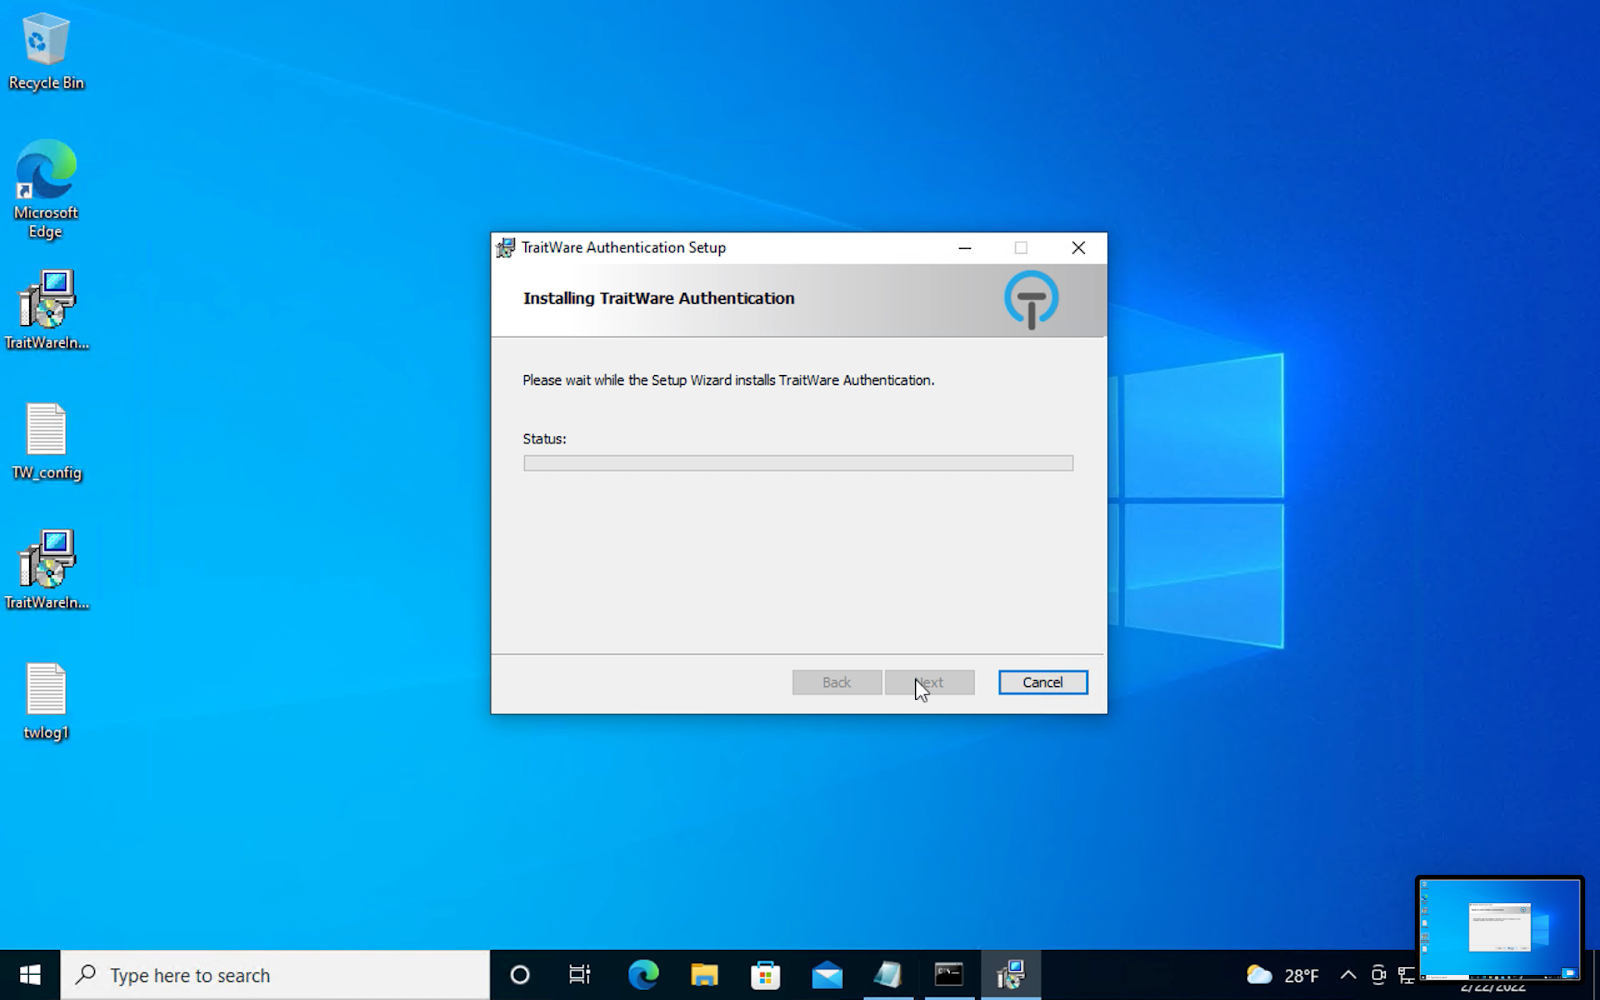Image resolution: width=1600 pixels, height=1000 pixels.
Task: Close the TraitWare Authentication Setup window
Action: click(1078, 248)
